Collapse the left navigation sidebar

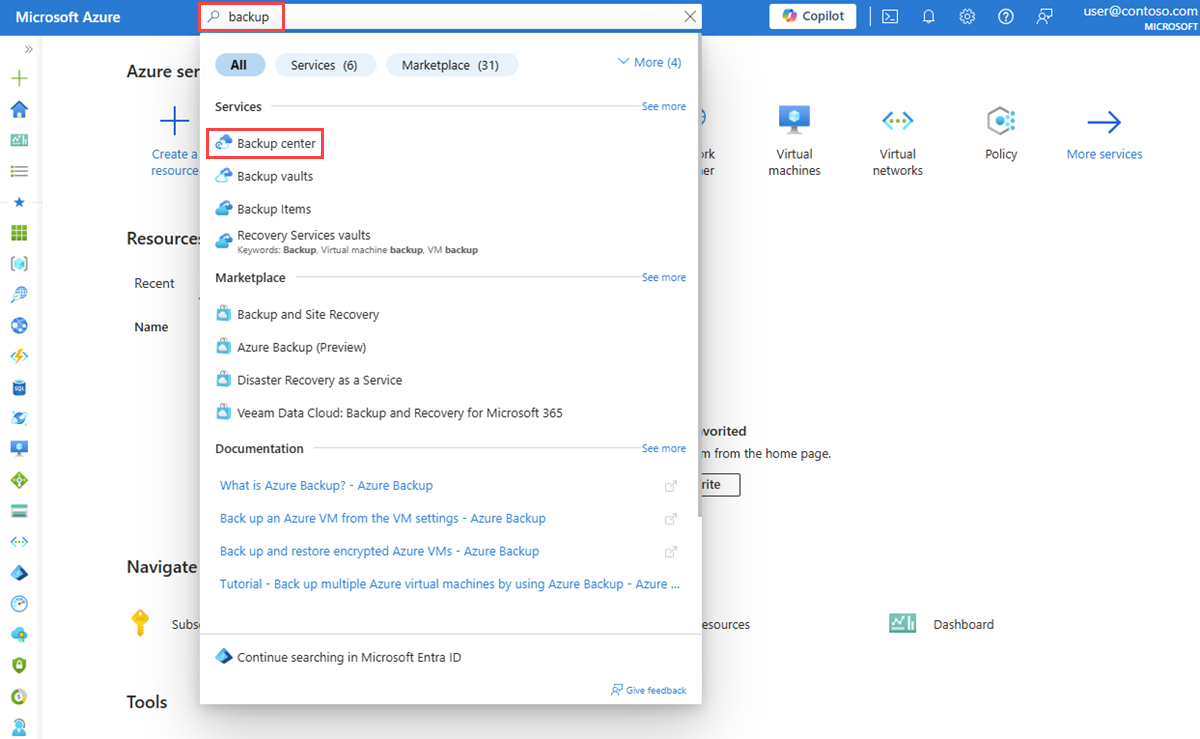click(27, 47)
